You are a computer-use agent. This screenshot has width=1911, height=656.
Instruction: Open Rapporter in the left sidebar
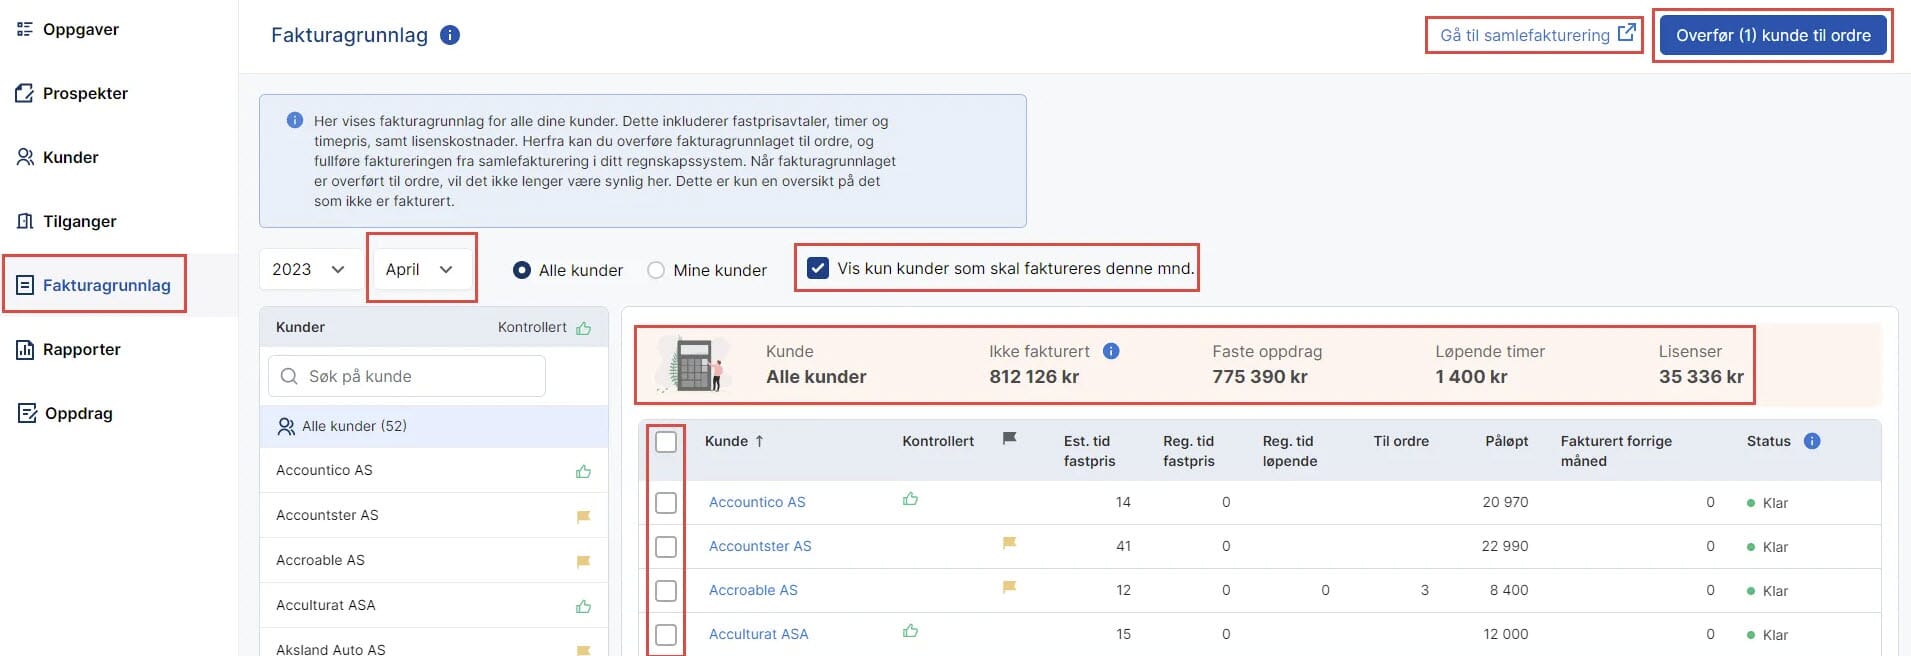81,349
